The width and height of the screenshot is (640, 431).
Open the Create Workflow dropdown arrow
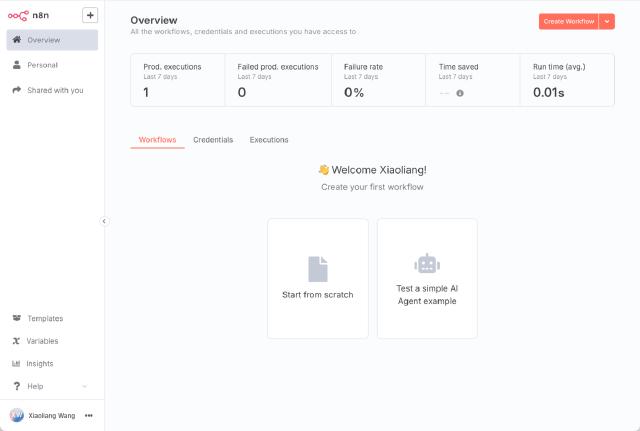[x=607, y=21]
